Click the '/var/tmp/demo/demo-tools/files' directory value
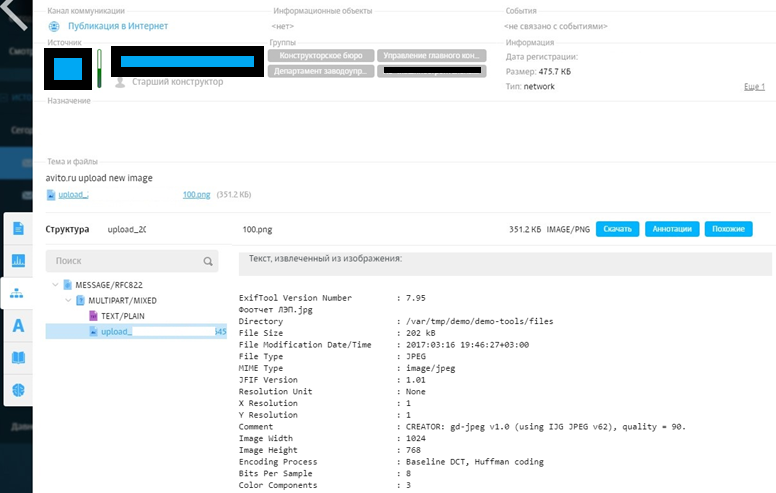The width and height of the screenshot is (776, 493). pyautogui.click(x=480, y=321)
